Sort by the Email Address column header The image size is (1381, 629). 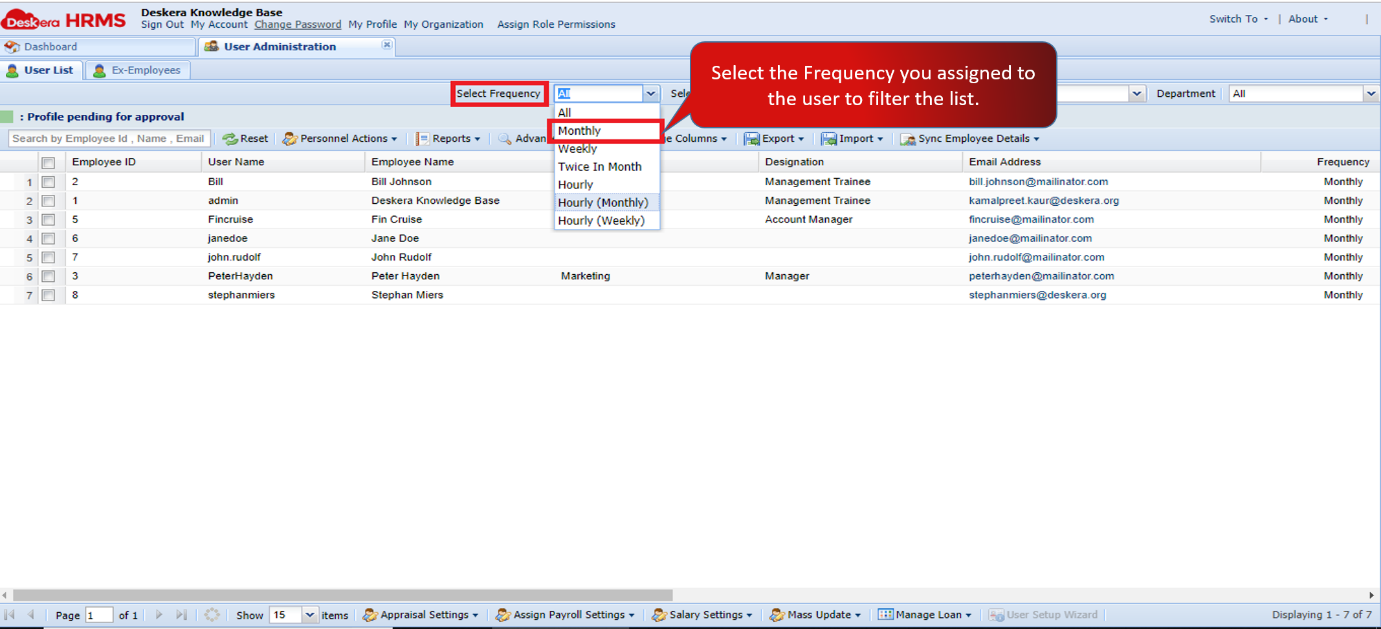(x=1112, y=162)
